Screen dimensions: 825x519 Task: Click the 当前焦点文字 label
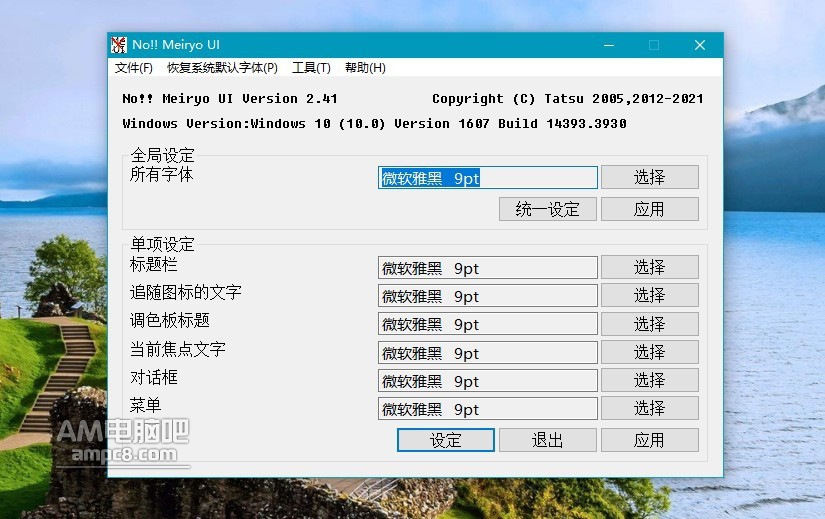tap(178, 348)
